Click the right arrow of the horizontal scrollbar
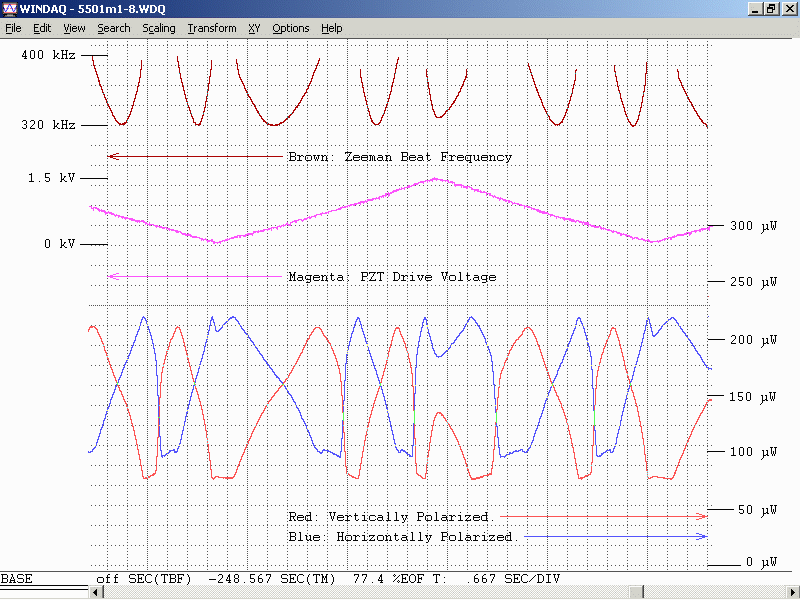This screenshot has height=600, width=800. click(x=791, y=592)
